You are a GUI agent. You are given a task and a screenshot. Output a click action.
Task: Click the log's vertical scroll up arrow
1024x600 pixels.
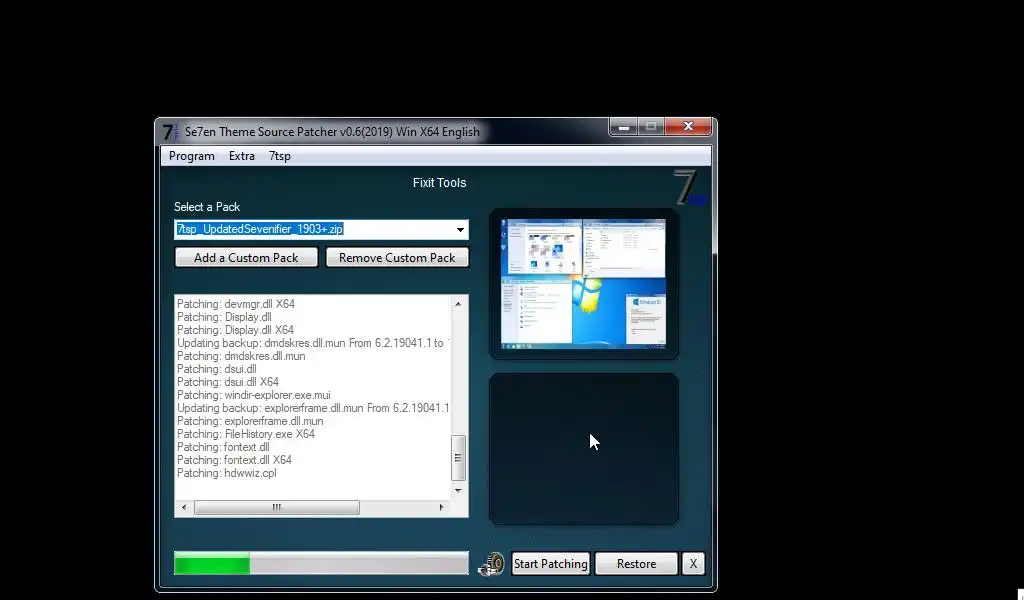[x=458, y=304]
